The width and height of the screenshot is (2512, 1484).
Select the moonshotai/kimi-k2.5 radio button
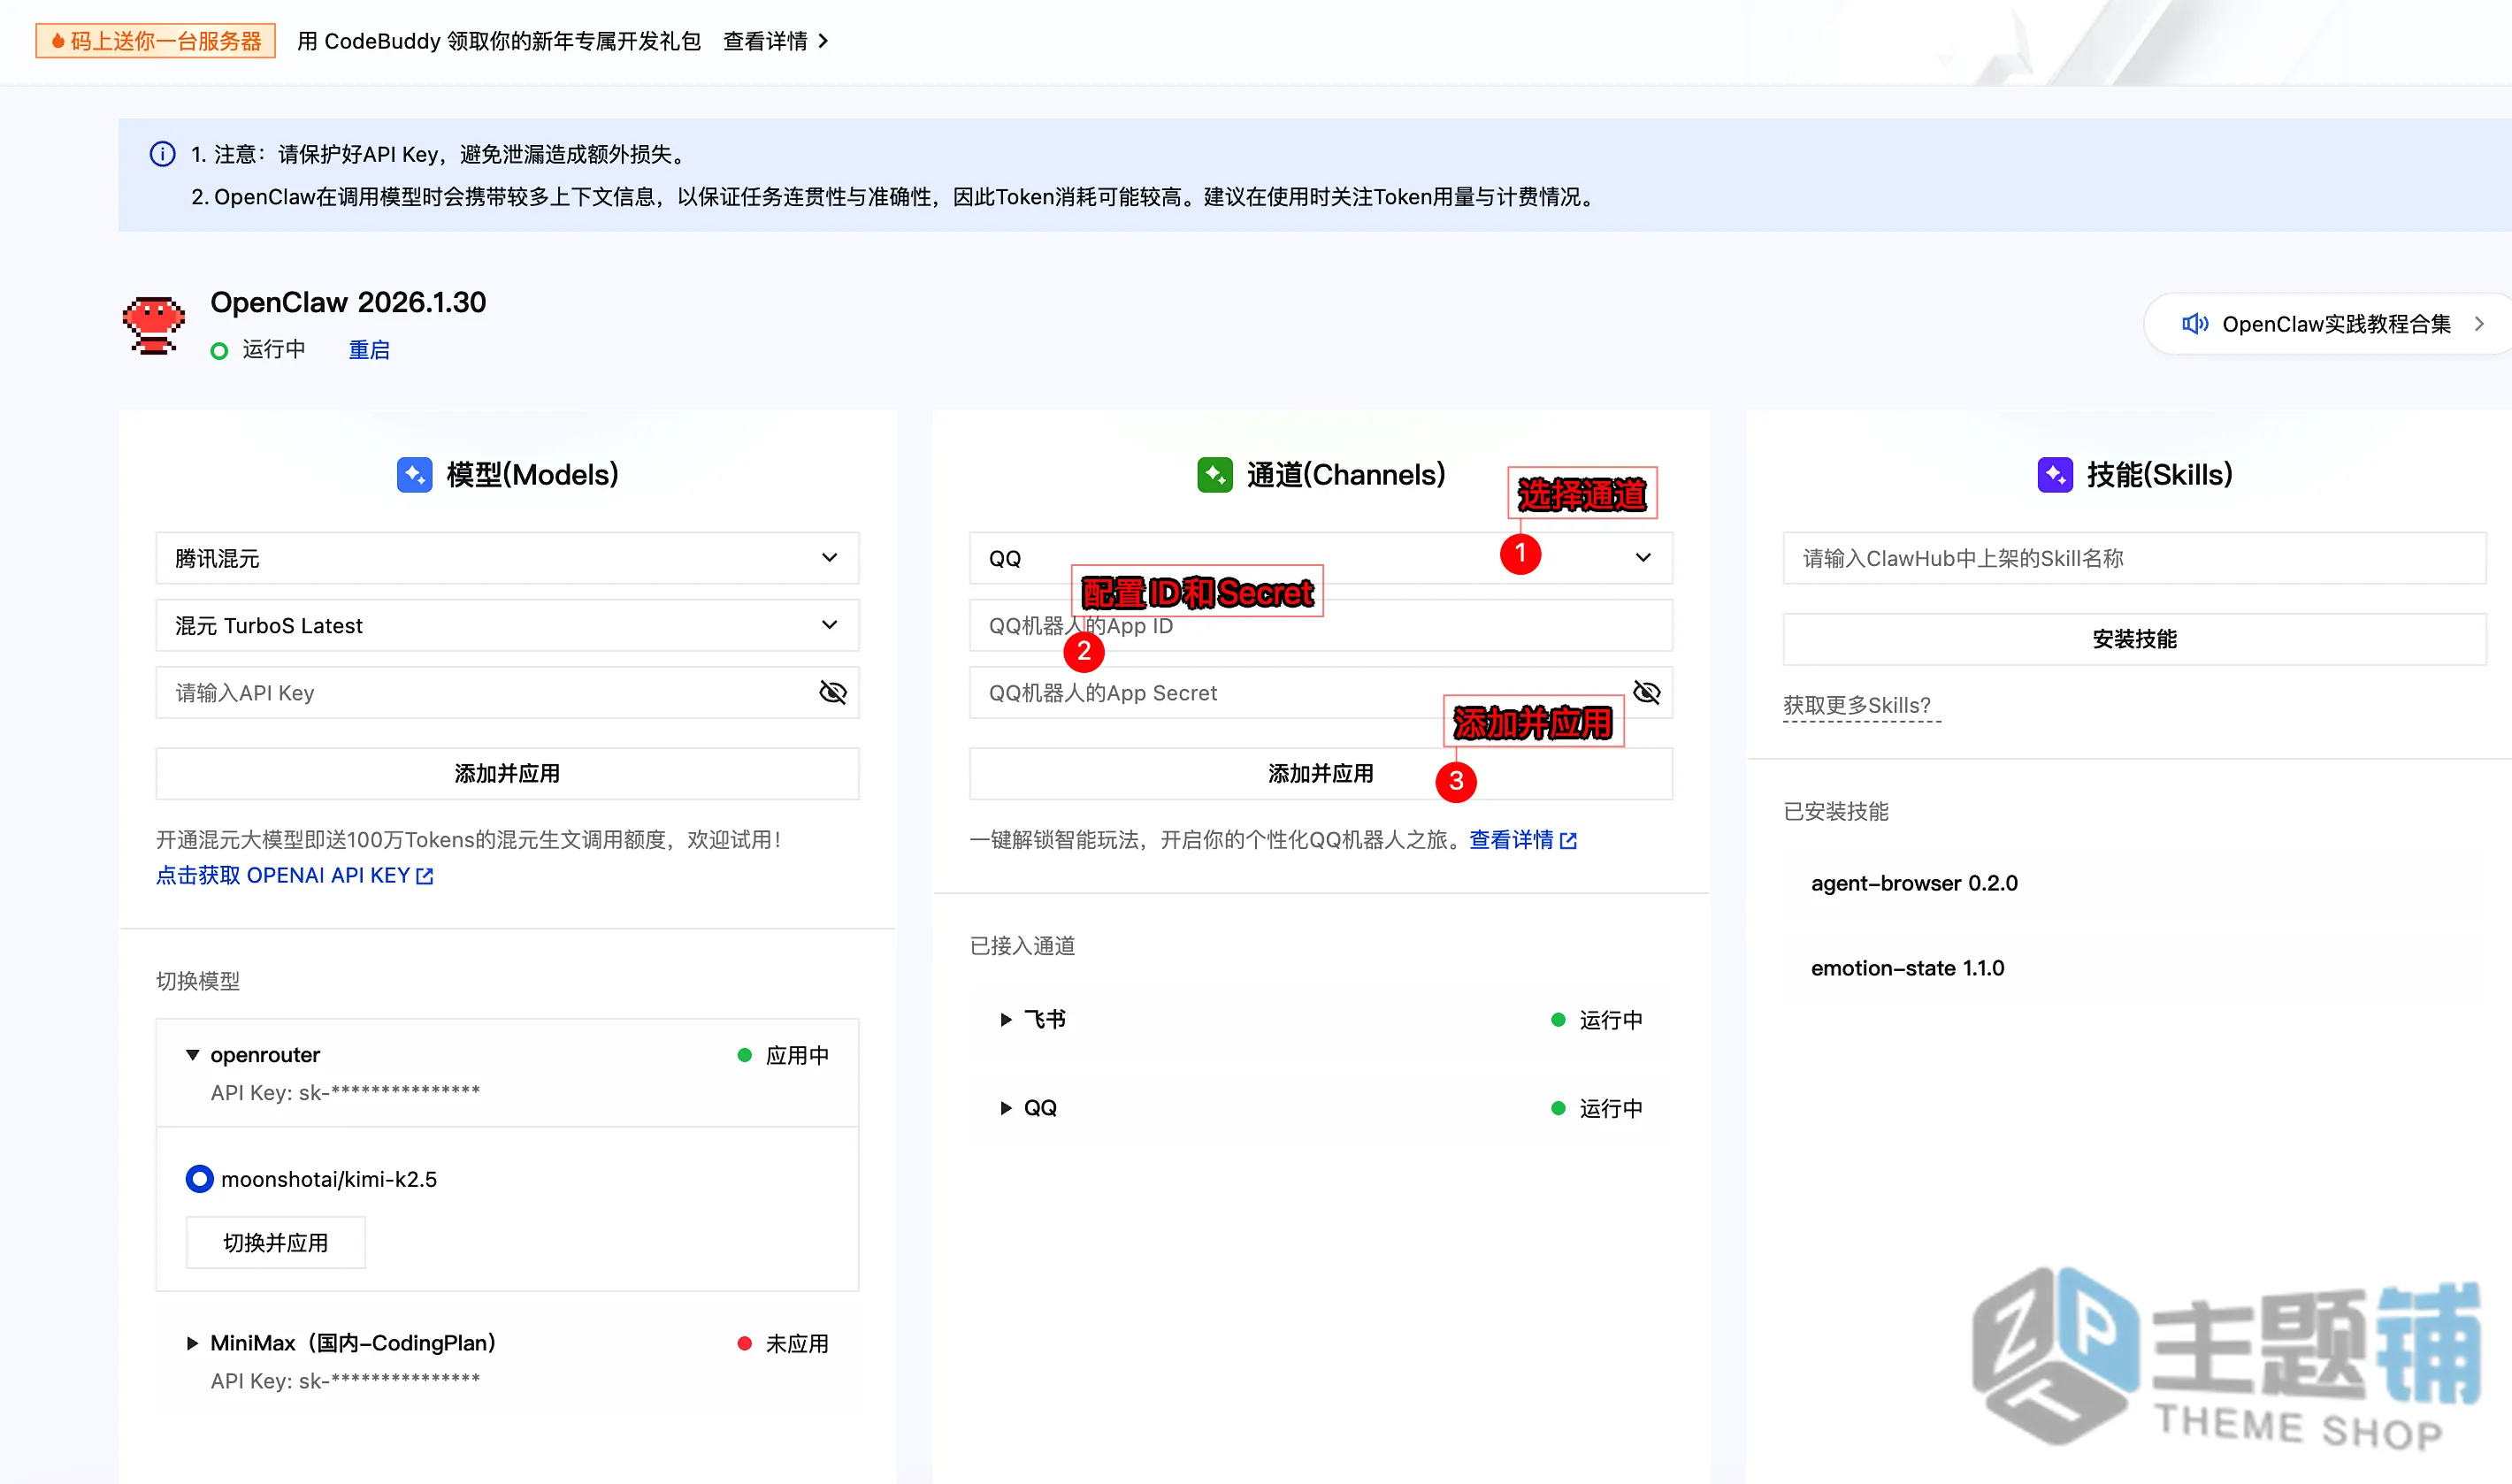(200, 1179)
